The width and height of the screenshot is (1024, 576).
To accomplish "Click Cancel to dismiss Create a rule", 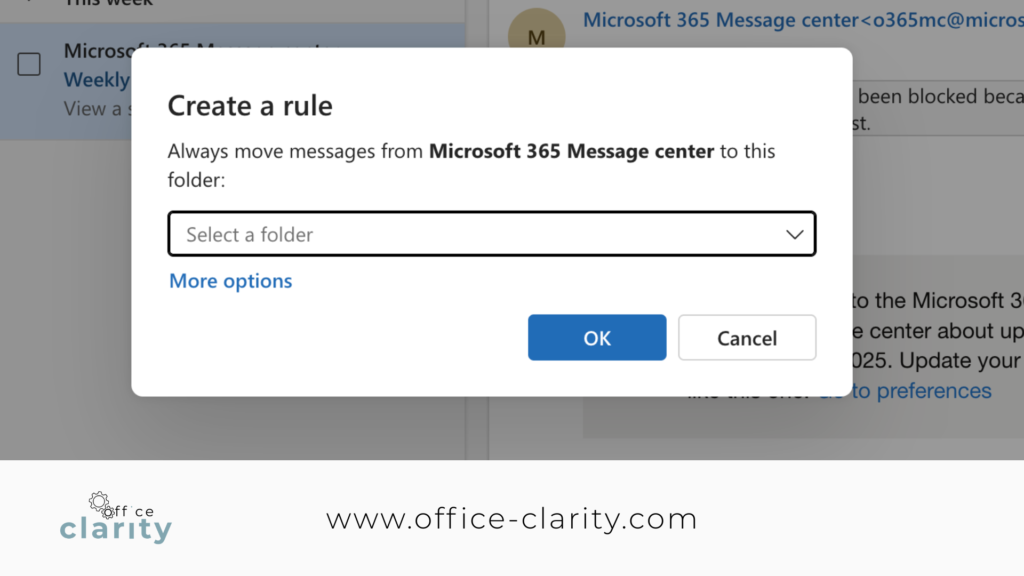I will [747, 337].
